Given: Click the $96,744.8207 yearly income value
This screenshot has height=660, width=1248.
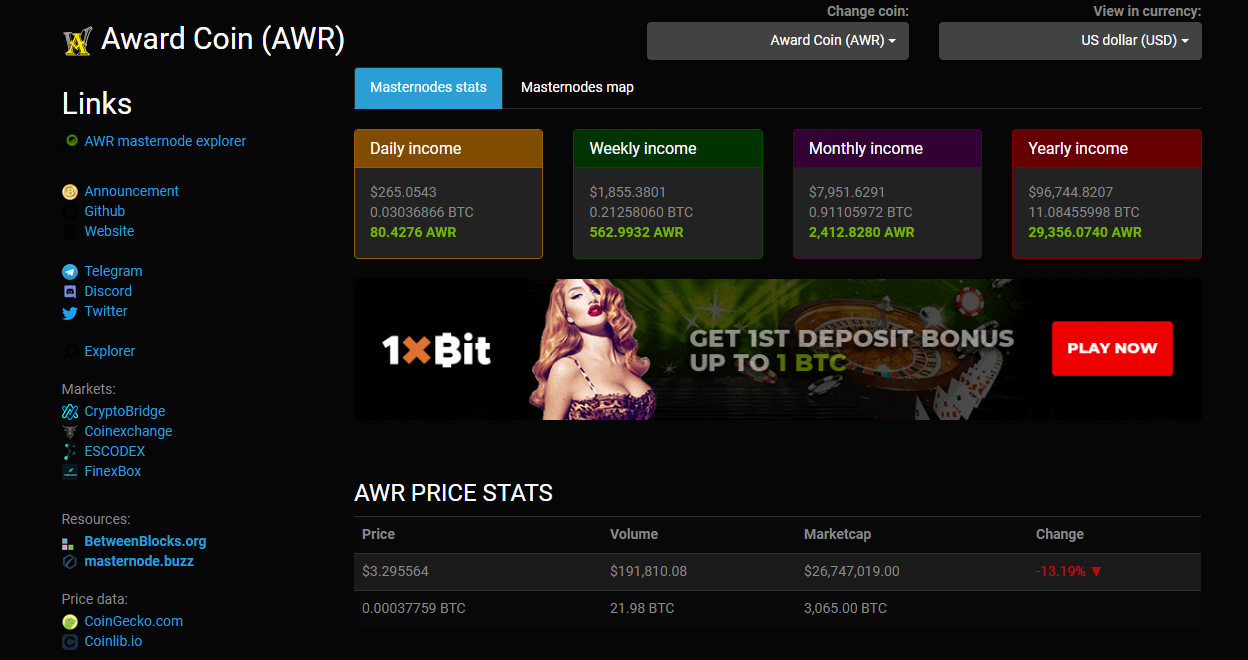Looking at the screenshot, I should pos(1071,192).
